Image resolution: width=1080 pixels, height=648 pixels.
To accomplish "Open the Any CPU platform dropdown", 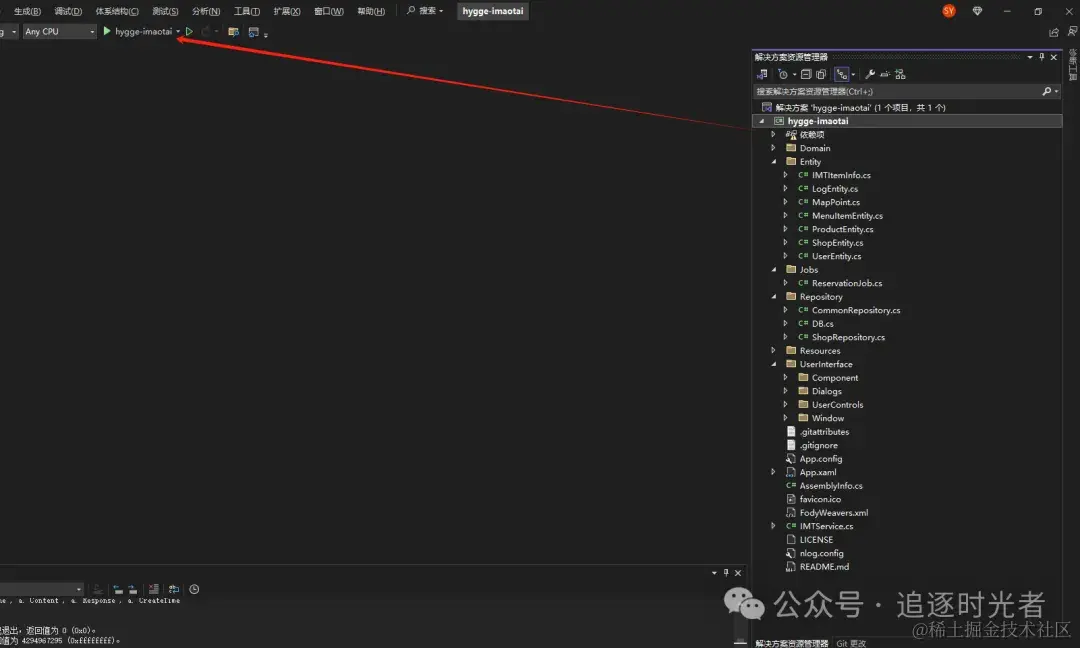I will pos(59,32).
